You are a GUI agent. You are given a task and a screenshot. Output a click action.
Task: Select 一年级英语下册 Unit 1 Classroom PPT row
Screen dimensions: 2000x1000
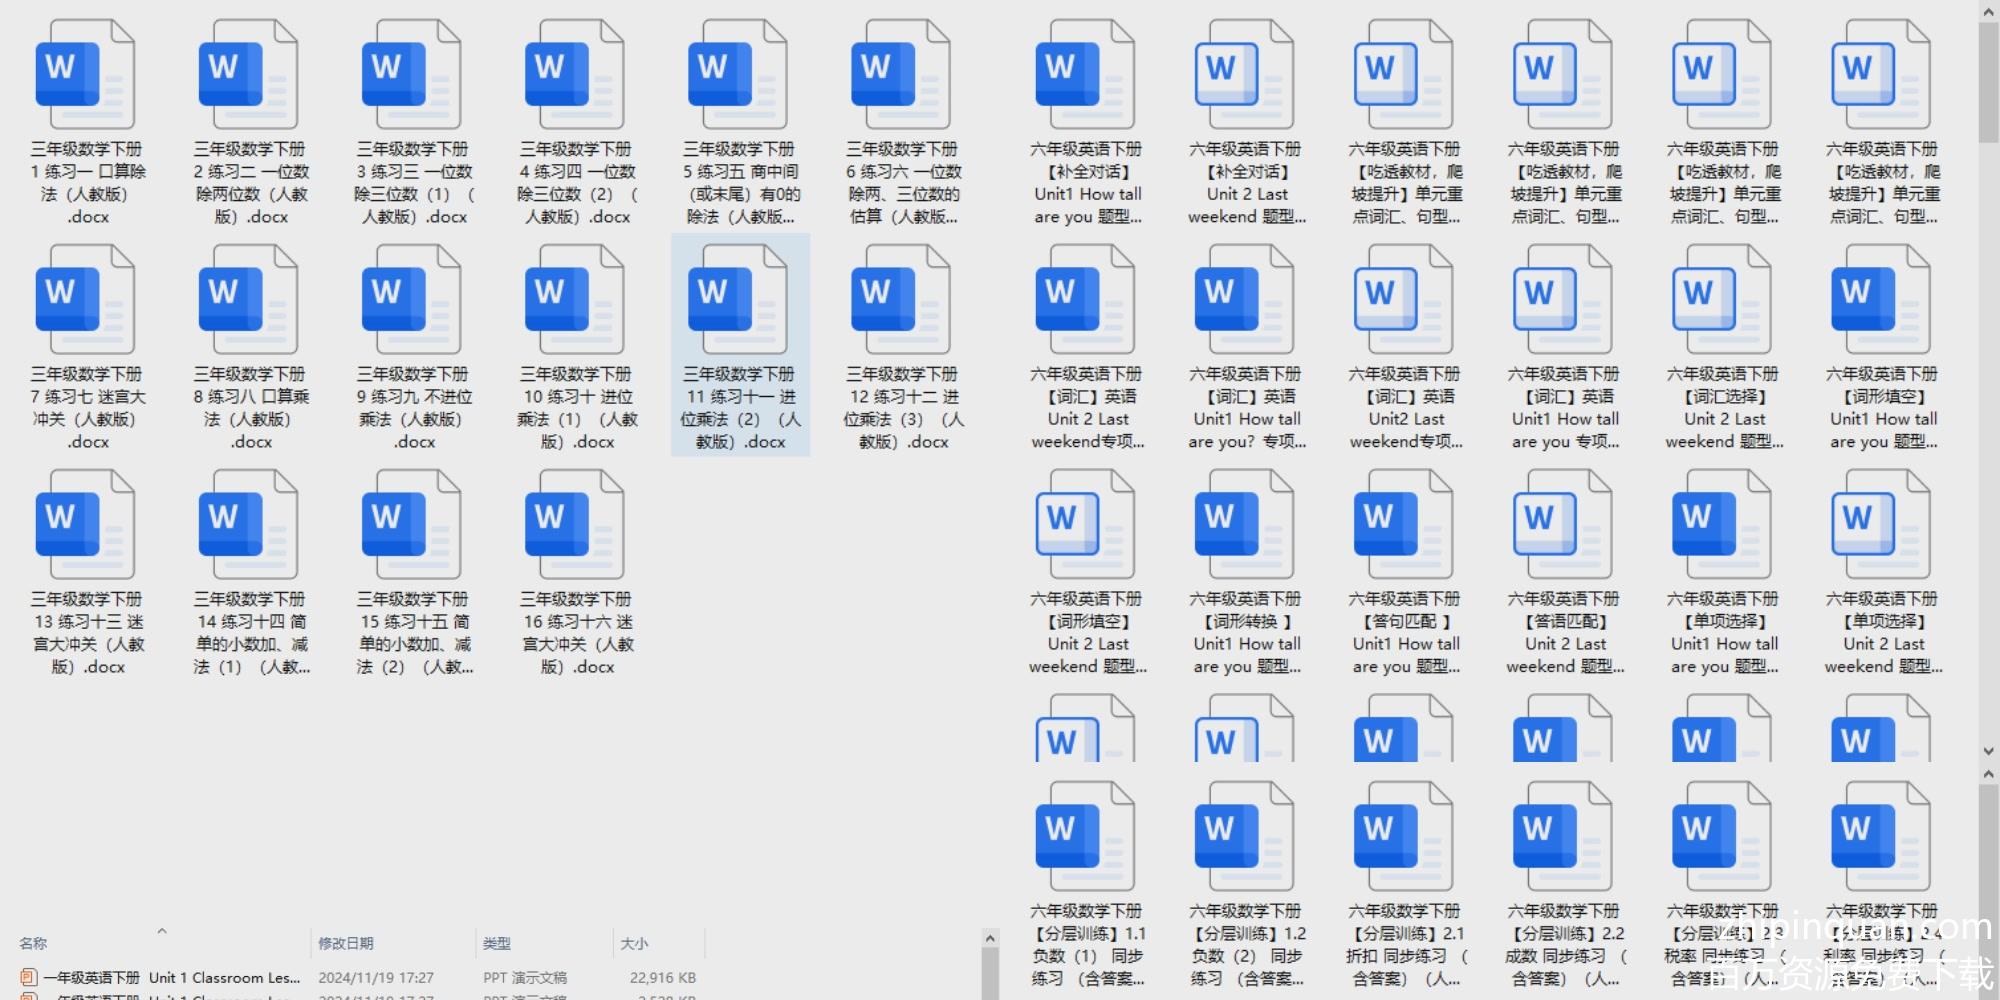[x=160, y=978]
